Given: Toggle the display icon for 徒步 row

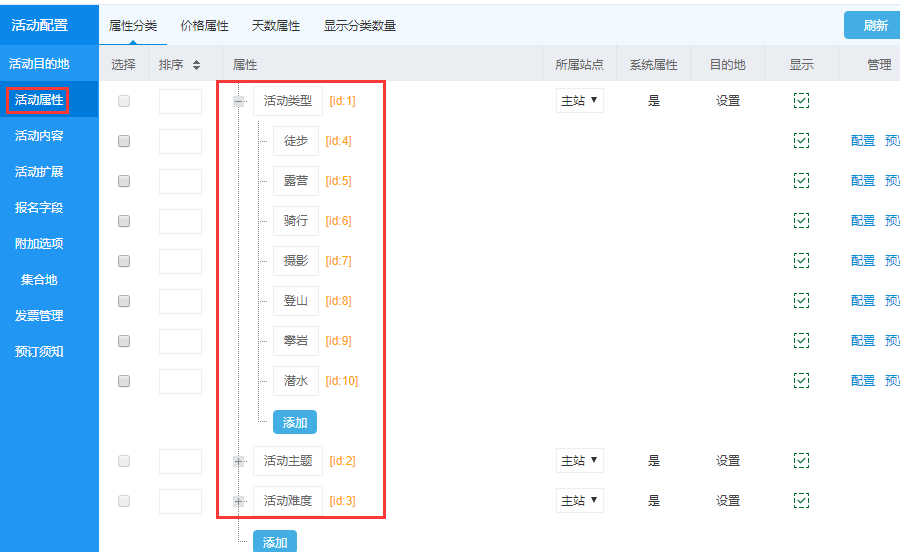Looking at the screenshot, I should pyautogui.click(x=801, y=141).
